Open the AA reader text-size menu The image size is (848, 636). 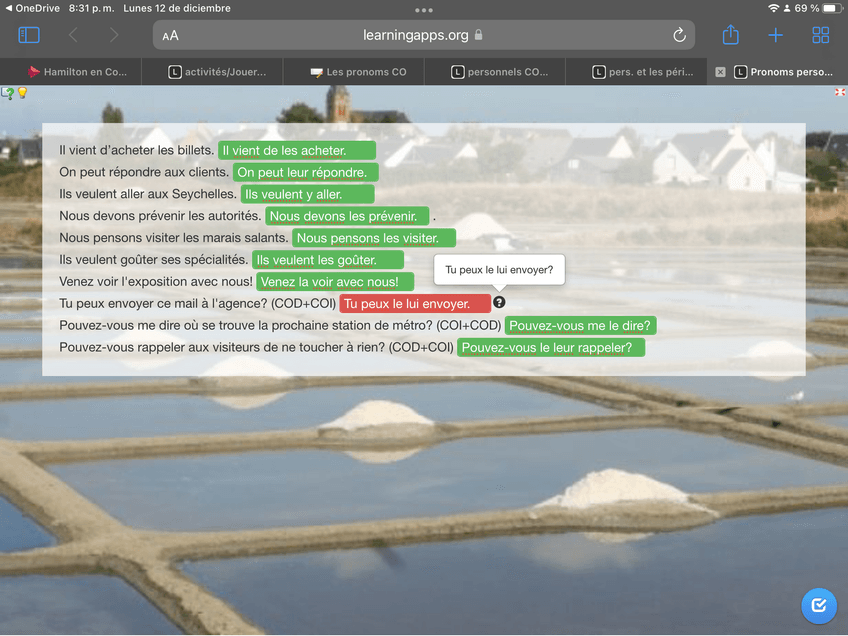pos(170,36)
